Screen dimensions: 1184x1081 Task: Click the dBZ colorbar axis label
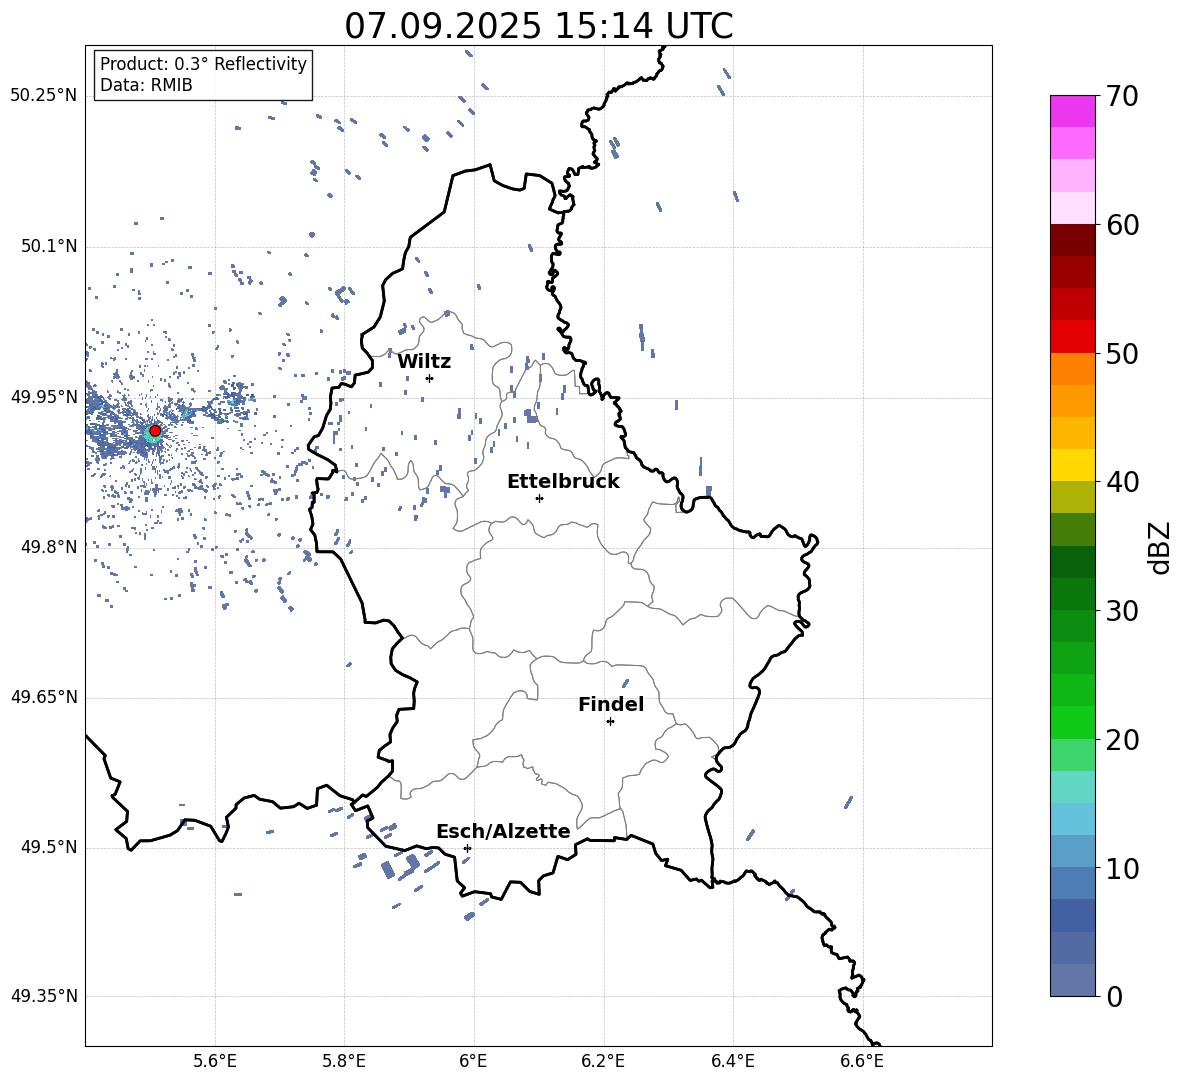(1160, 547)
